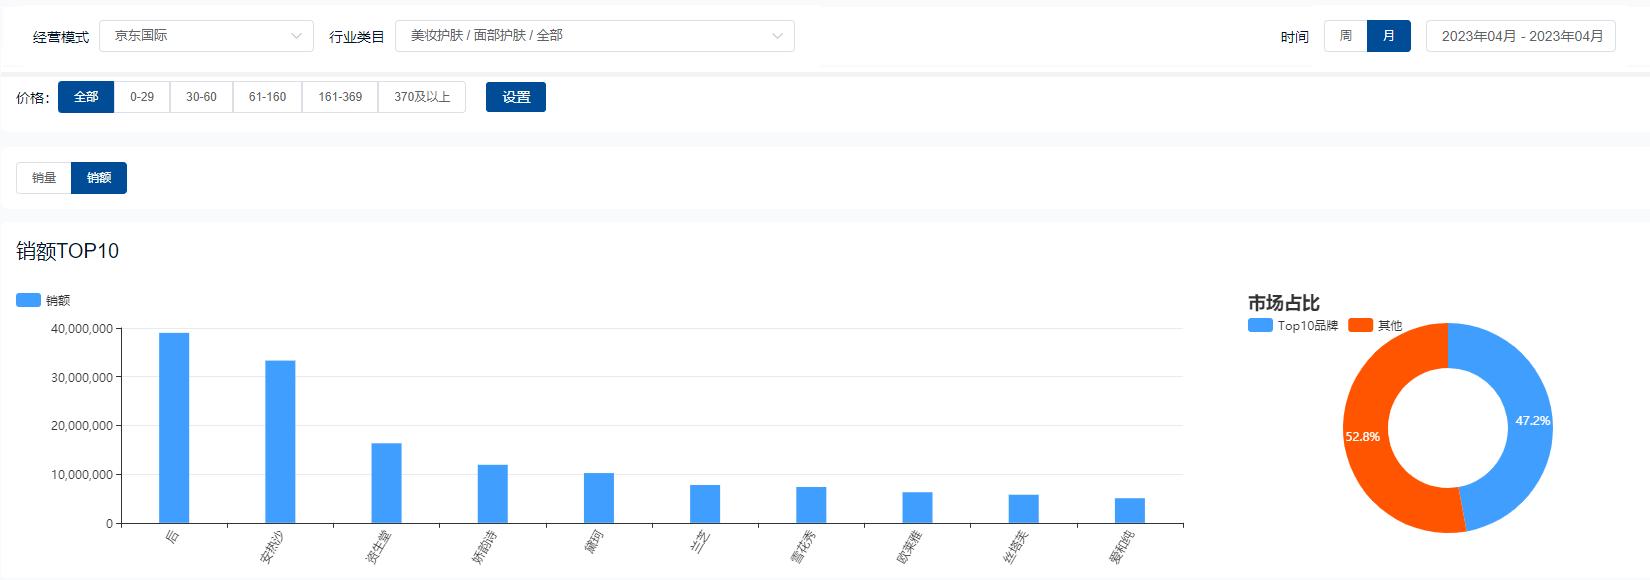Open the 经营模式 dropdown showing 京东国际
This screenshot has width=1650, height=580.
205,36
